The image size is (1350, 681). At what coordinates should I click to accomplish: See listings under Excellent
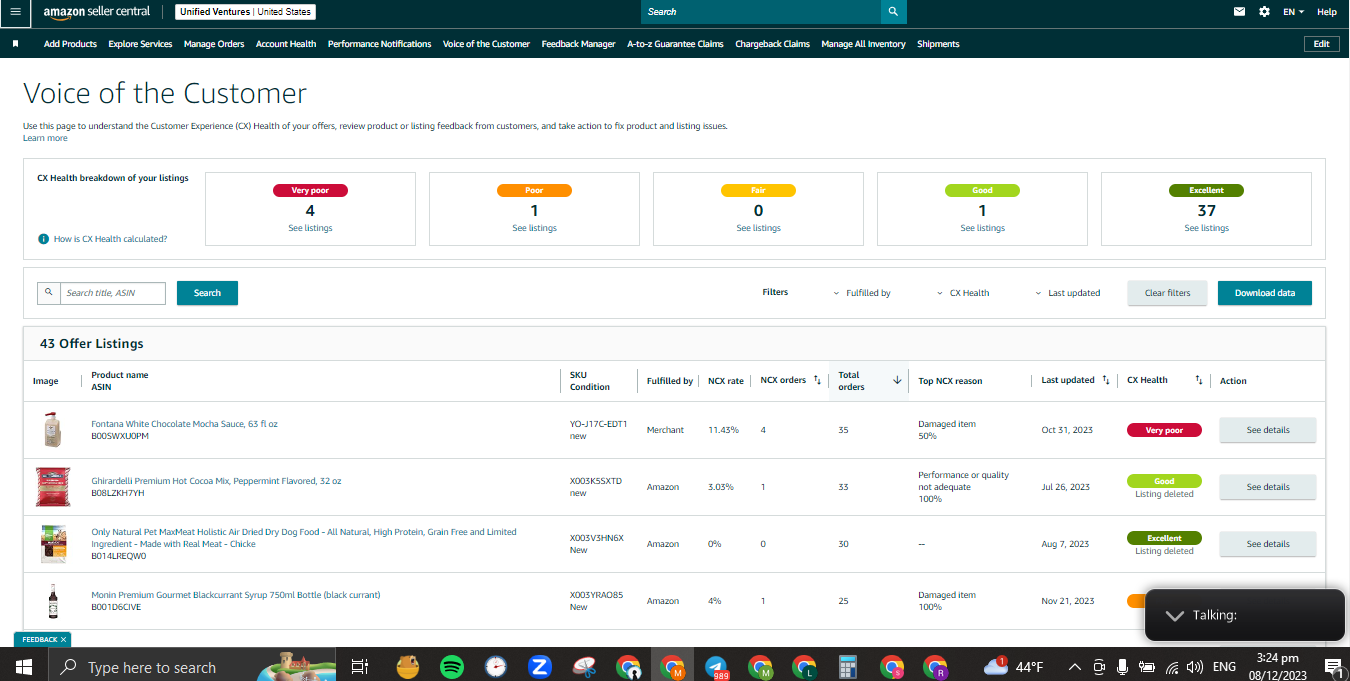tap(1206, 228)
